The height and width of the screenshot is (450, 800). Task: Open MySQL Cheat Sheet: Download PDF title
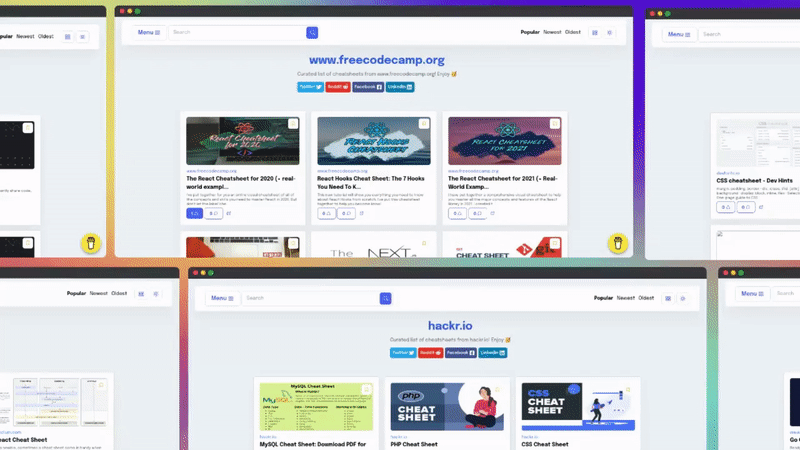click(x=313, y=444)
